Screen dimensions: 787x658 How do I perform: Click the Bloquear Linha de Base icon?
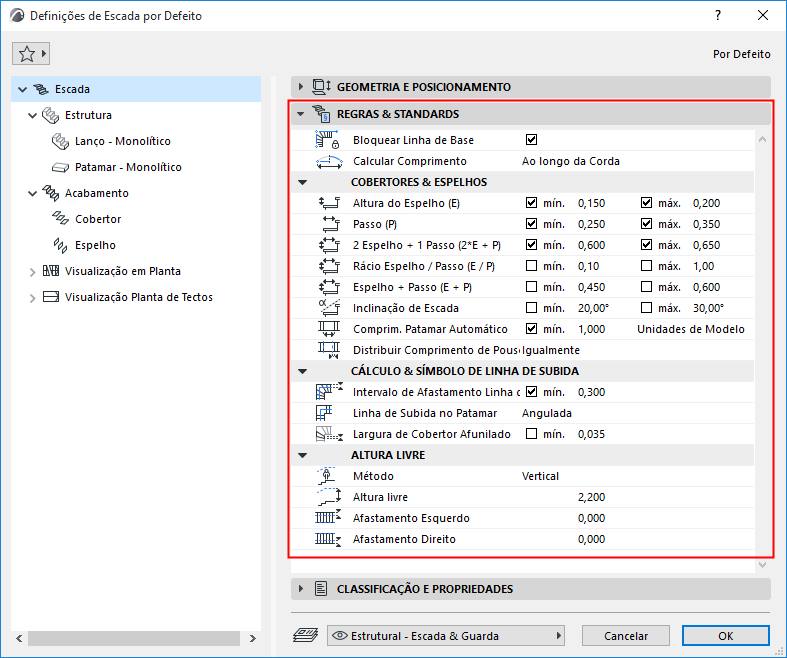(328, 140)
